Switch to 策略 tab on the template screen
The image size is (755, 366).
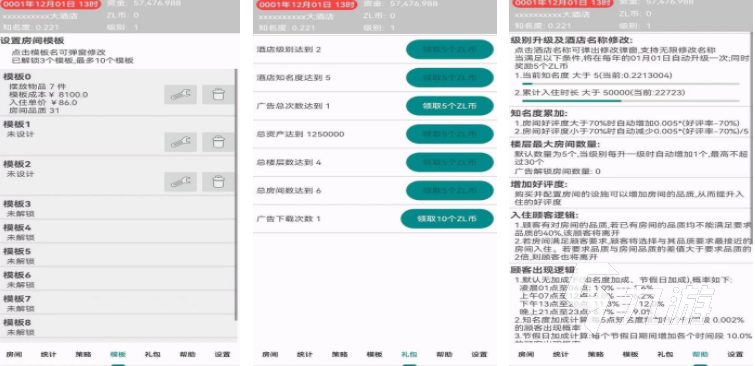click(x=83, y=354)
